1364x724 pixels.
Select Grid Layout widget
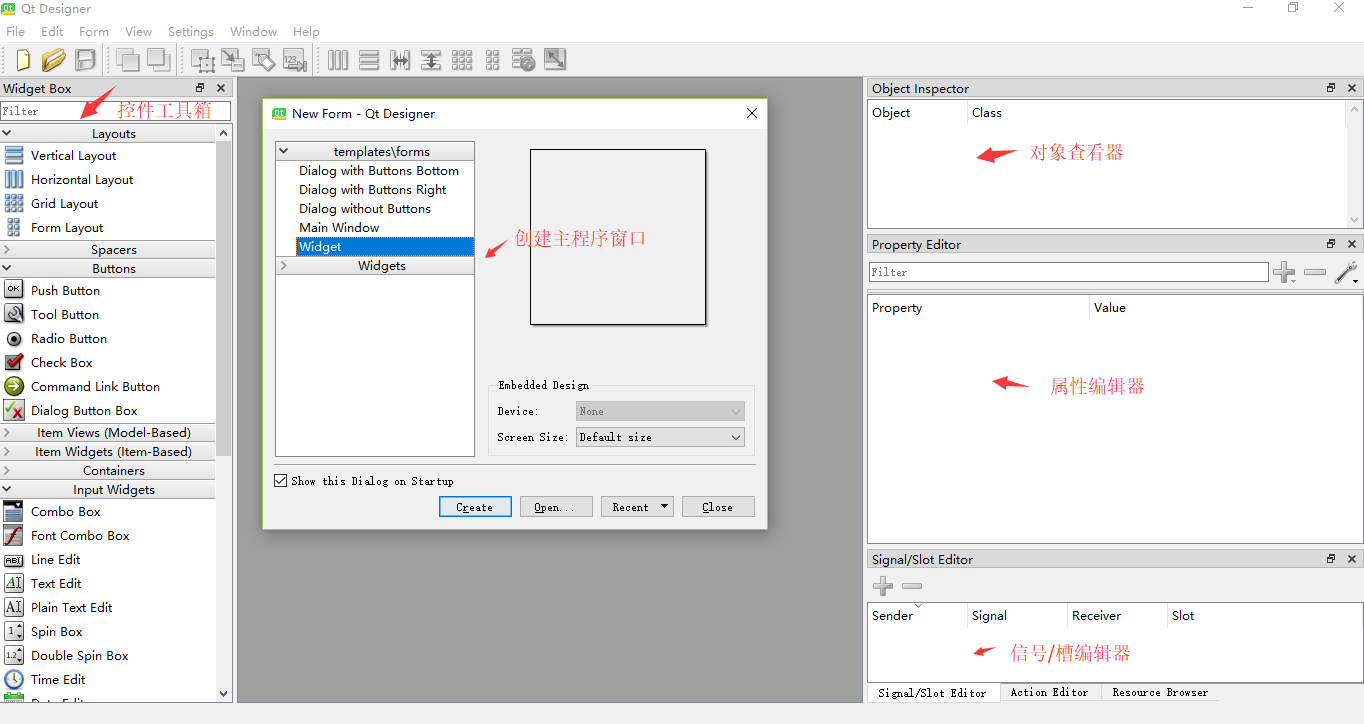click(64, 204)
